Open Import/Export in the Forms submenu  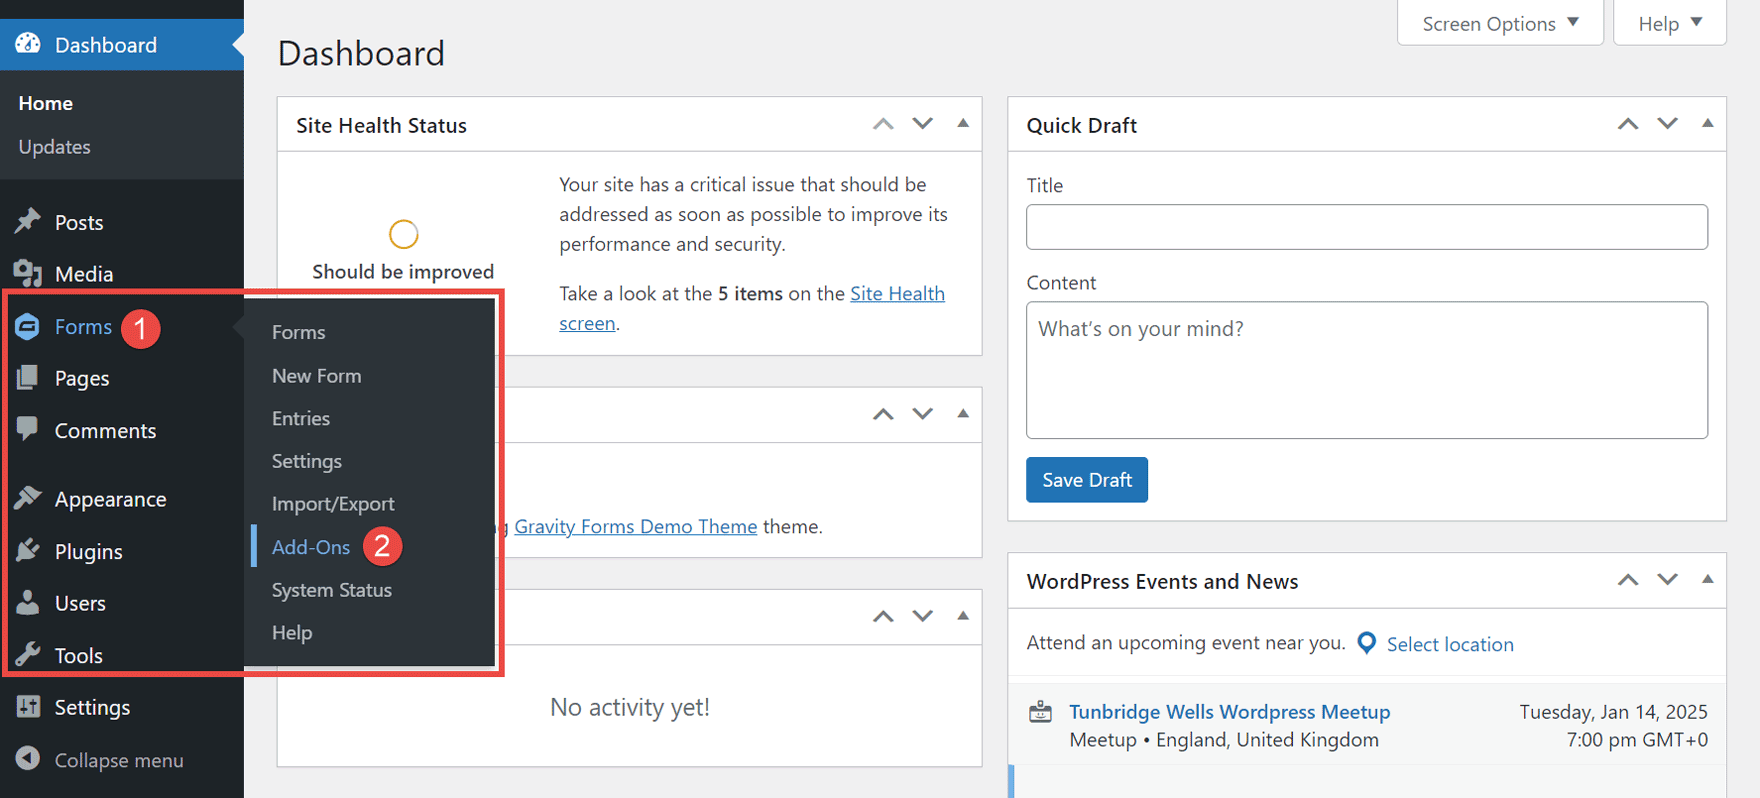click(333, 504)
